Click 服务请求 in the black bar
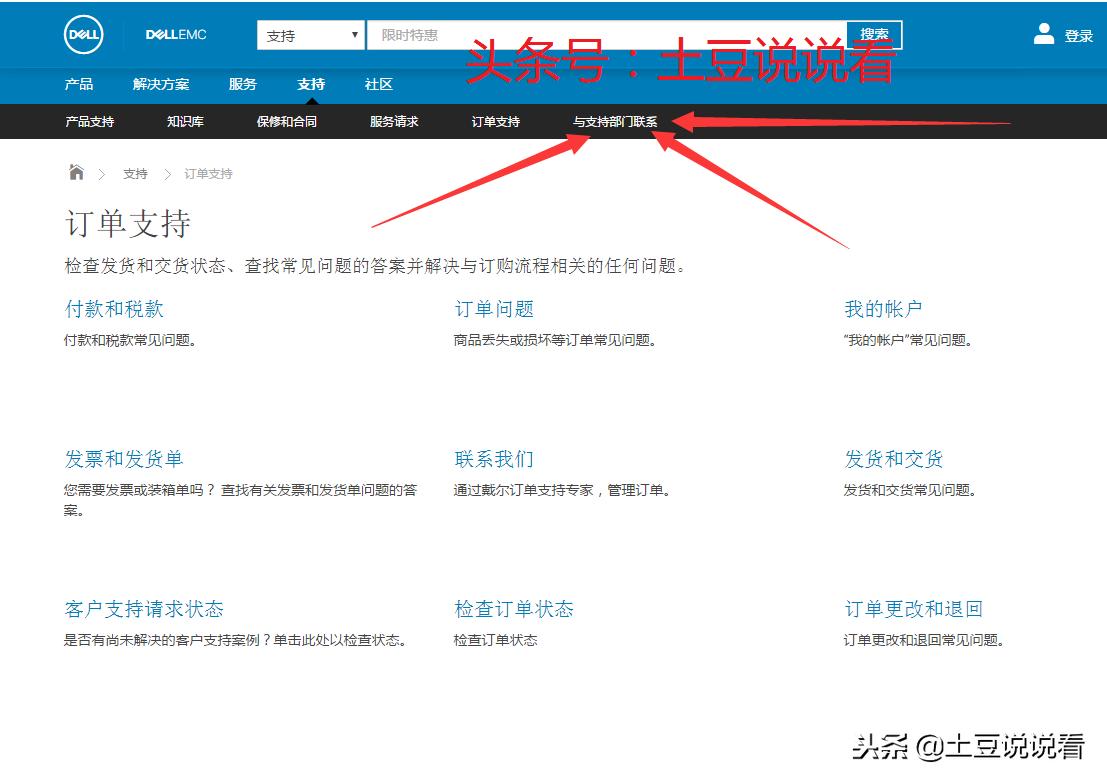 (x=392, y=121)
